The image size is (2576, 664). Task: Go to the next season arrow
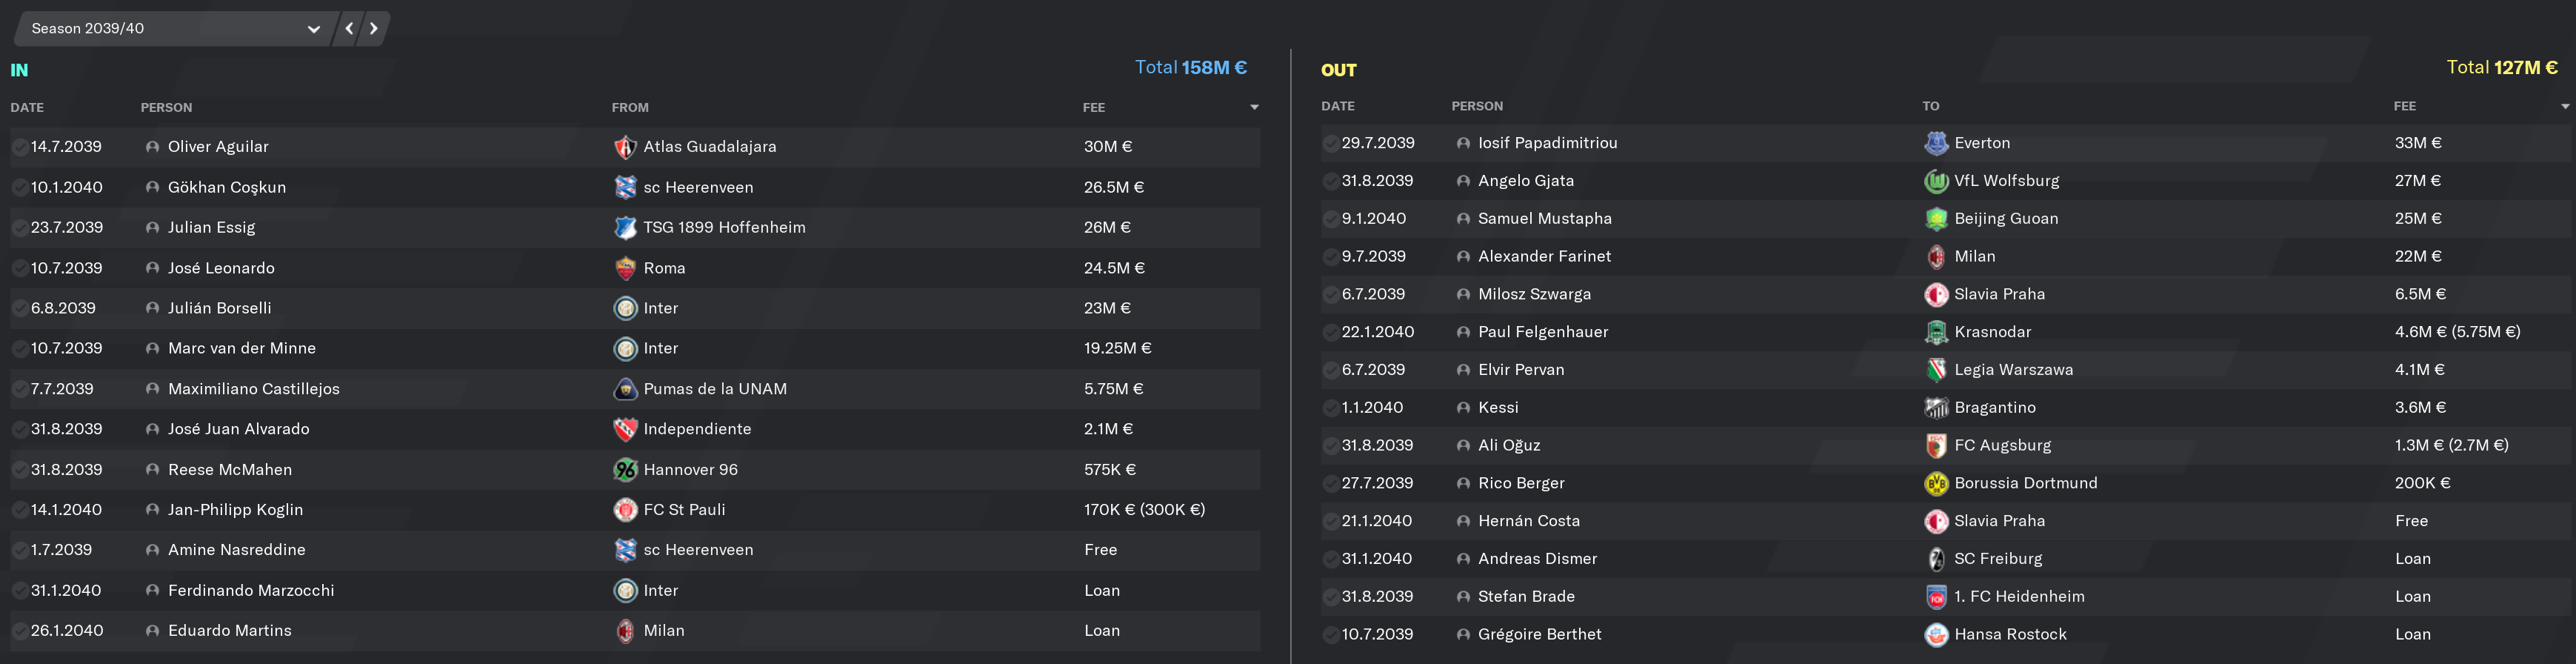tap(374, 29)
